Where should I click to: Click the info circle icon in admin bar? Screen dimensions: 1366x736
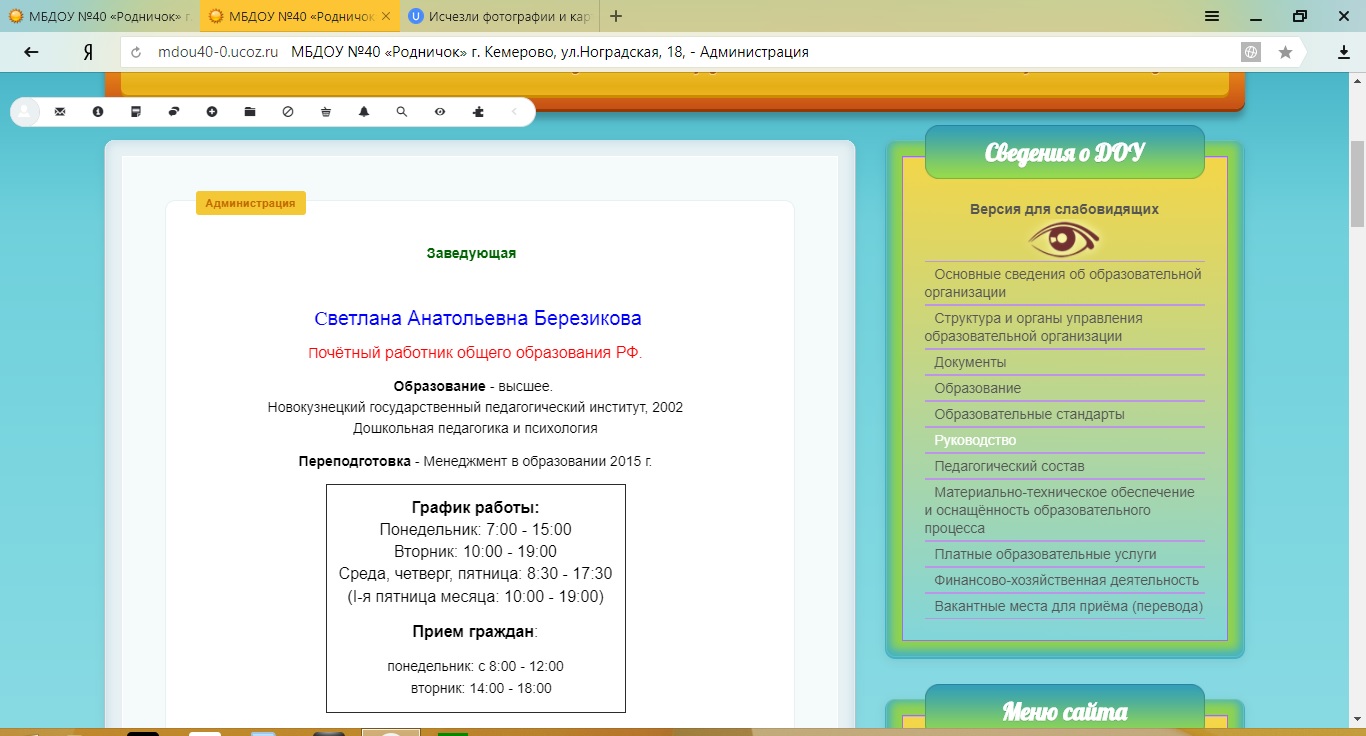98,112
